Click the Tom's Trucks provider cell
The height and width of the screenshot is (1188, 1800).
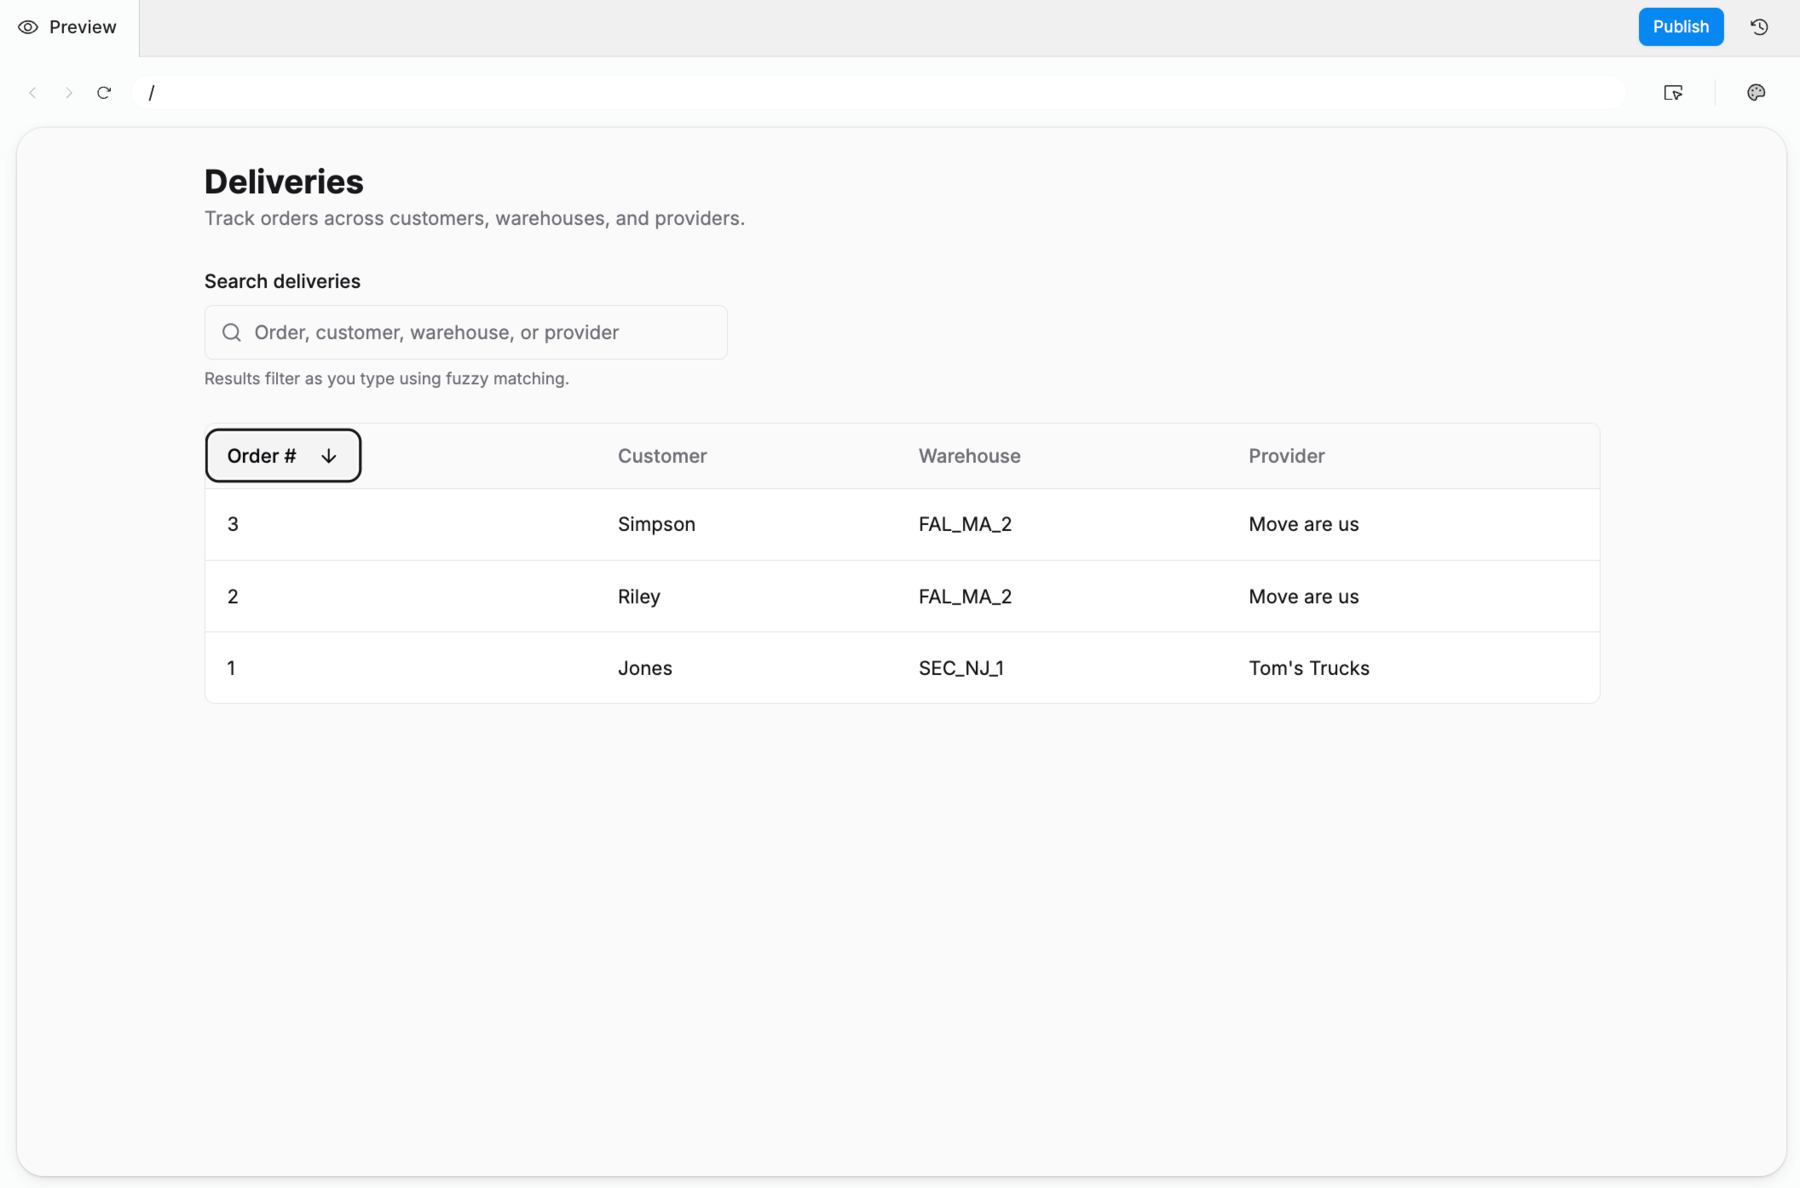tap(1308, 668)
